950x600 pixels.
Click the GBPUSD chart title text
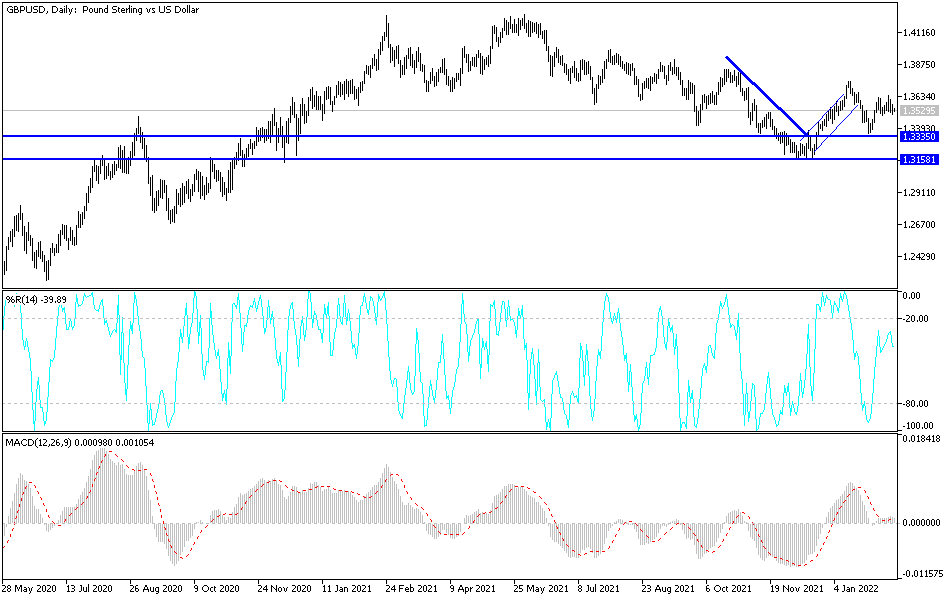(100, 11)
